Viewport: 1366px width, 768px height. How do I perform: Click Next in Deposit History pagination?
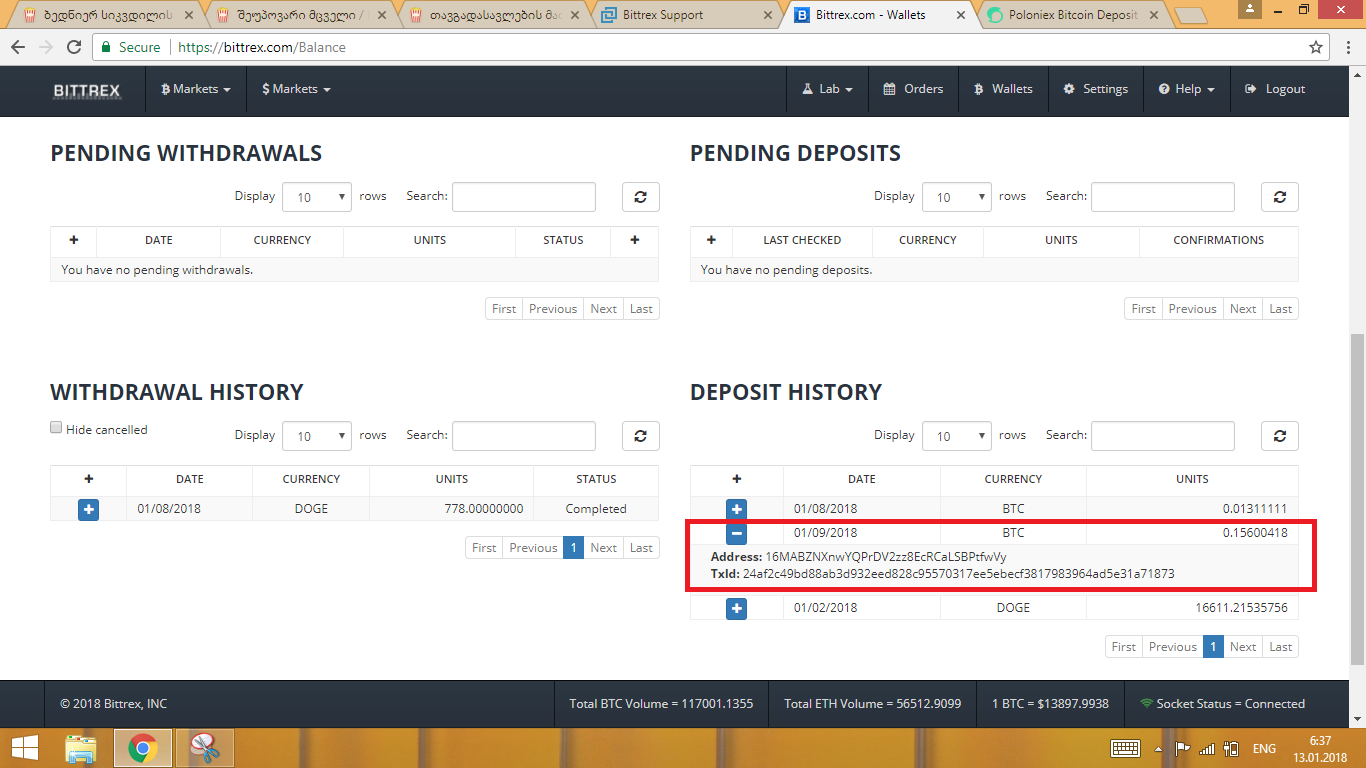pos(1243,647)
